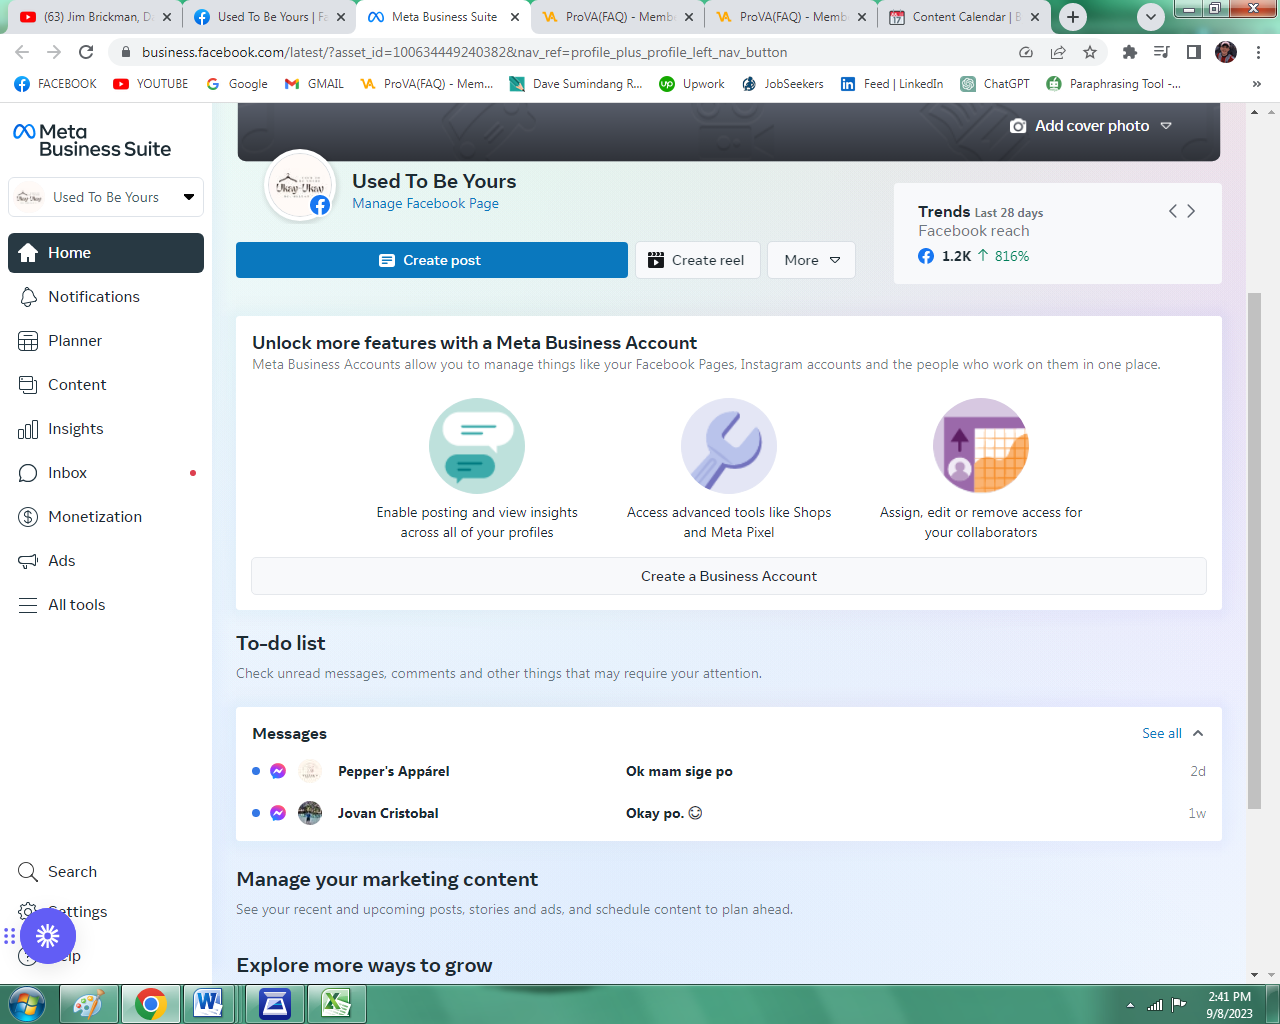Image resolution: width=1280 pixels, height=1024 pixels.
Task: Click the Create reel button
Action: [698, 260]
